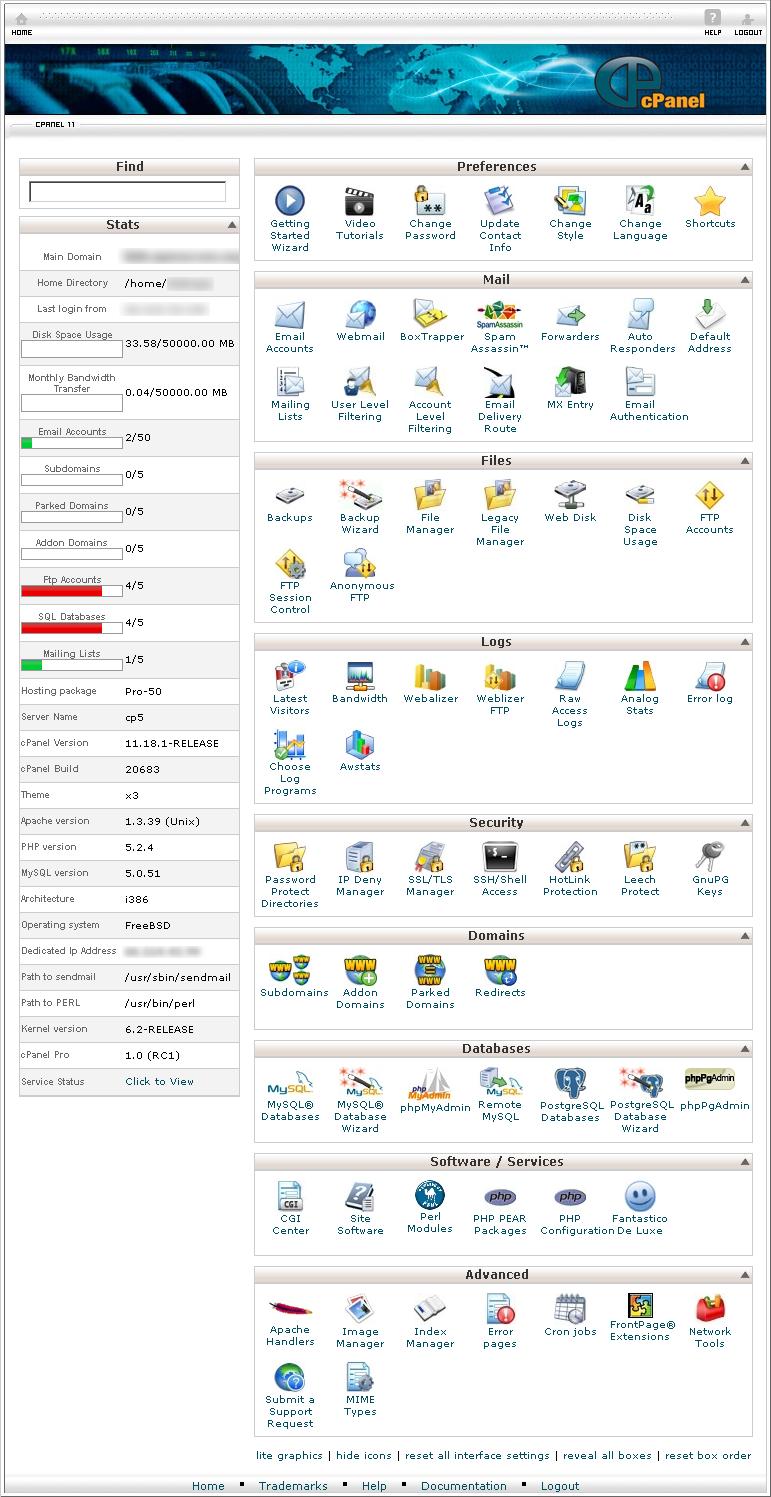The image size is (771, 1497).
Task: Collapse the Stats panel
Action: pyautogui.click(x=232, y=225)
